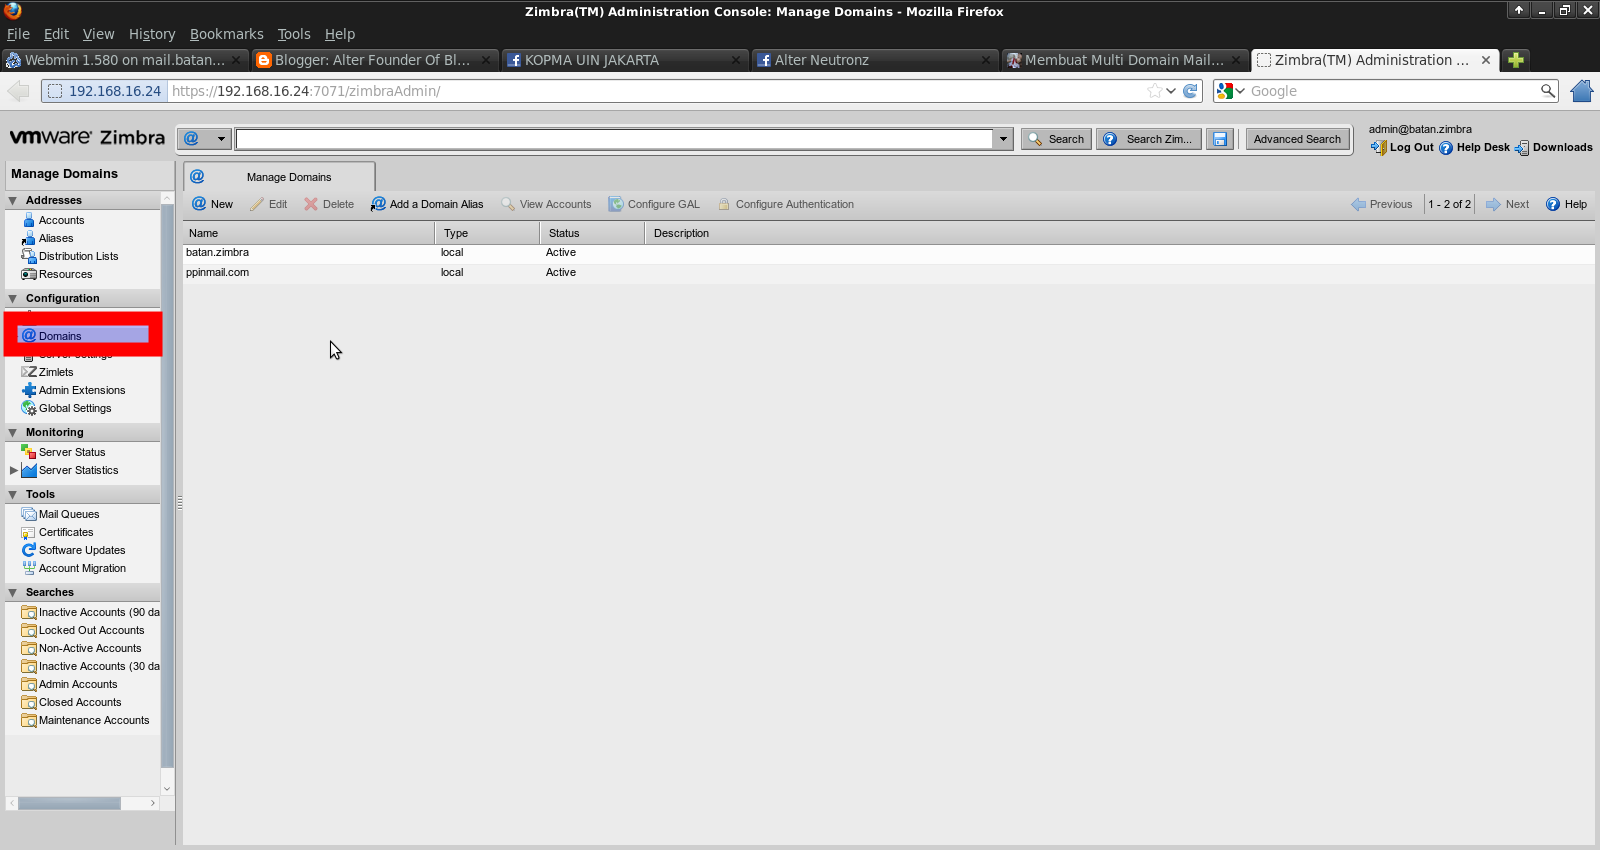Open the Google search engine dropdown
The height and width of the screenshot is (850, 1600).
[1231, 91]
